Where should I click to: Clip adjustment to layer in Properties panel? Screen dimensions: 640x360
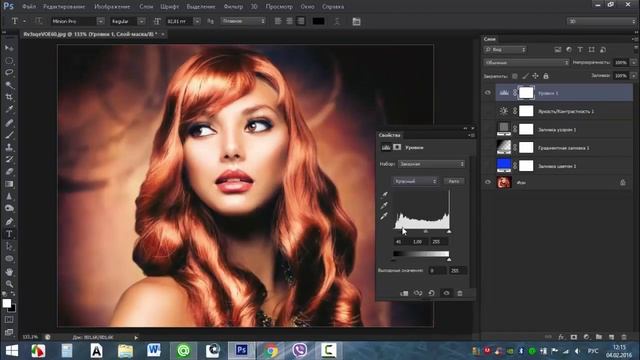pos(404,293)
